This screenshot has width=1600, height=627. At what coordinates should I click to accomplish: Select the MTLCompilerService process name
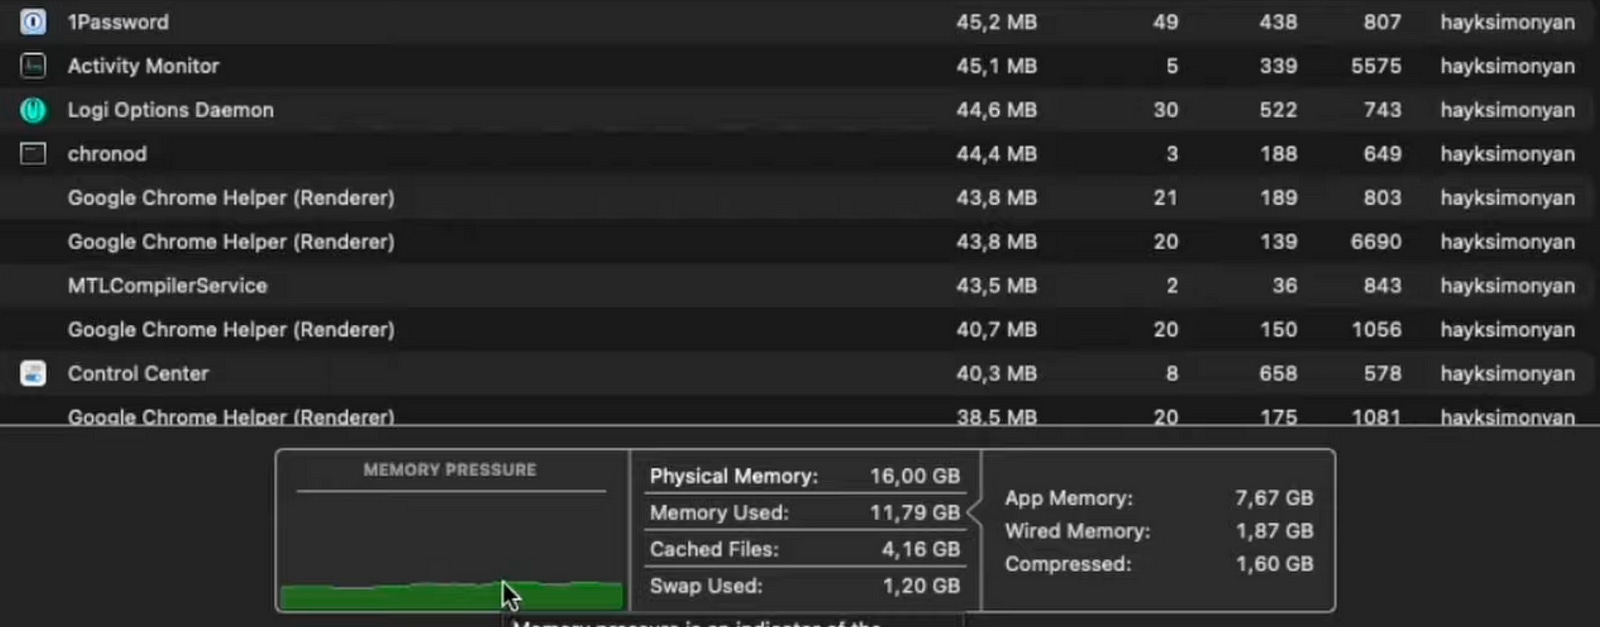click(167, 286)
